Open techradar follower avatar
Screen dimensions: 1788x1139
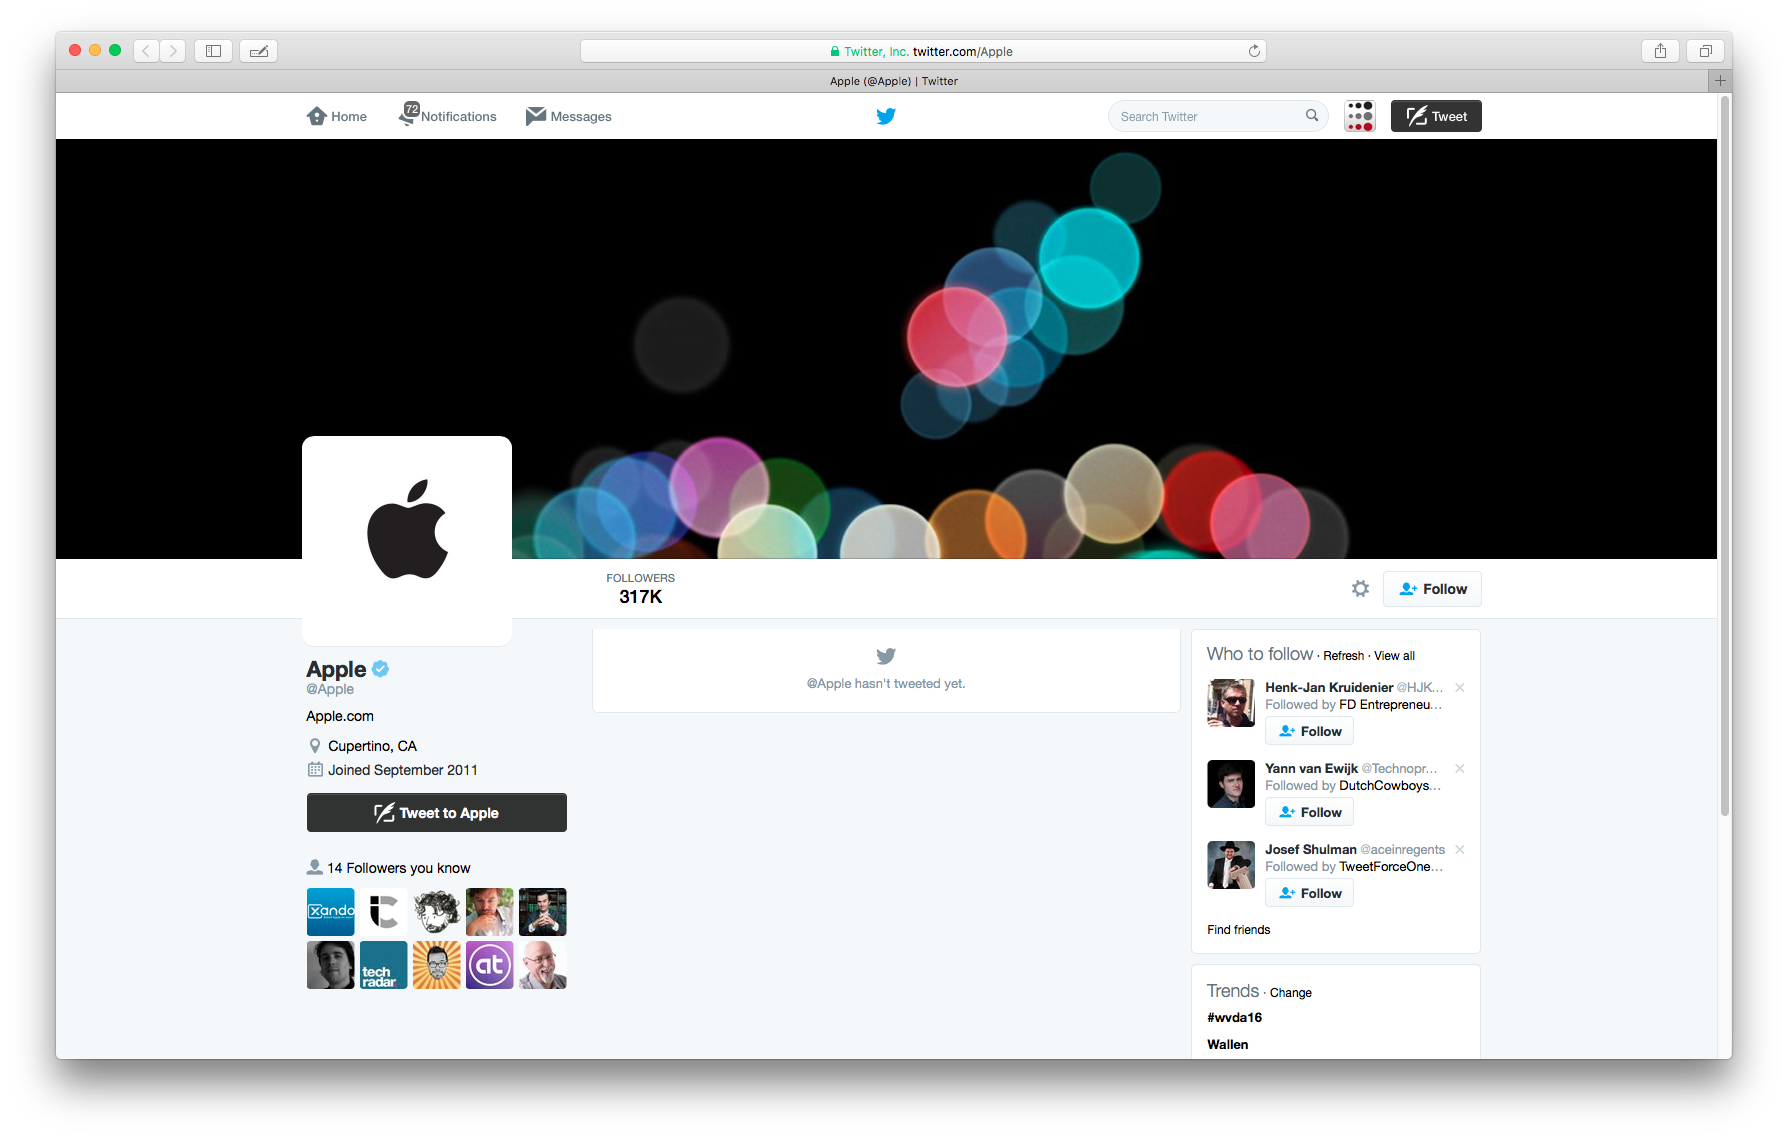pos(384,965)
